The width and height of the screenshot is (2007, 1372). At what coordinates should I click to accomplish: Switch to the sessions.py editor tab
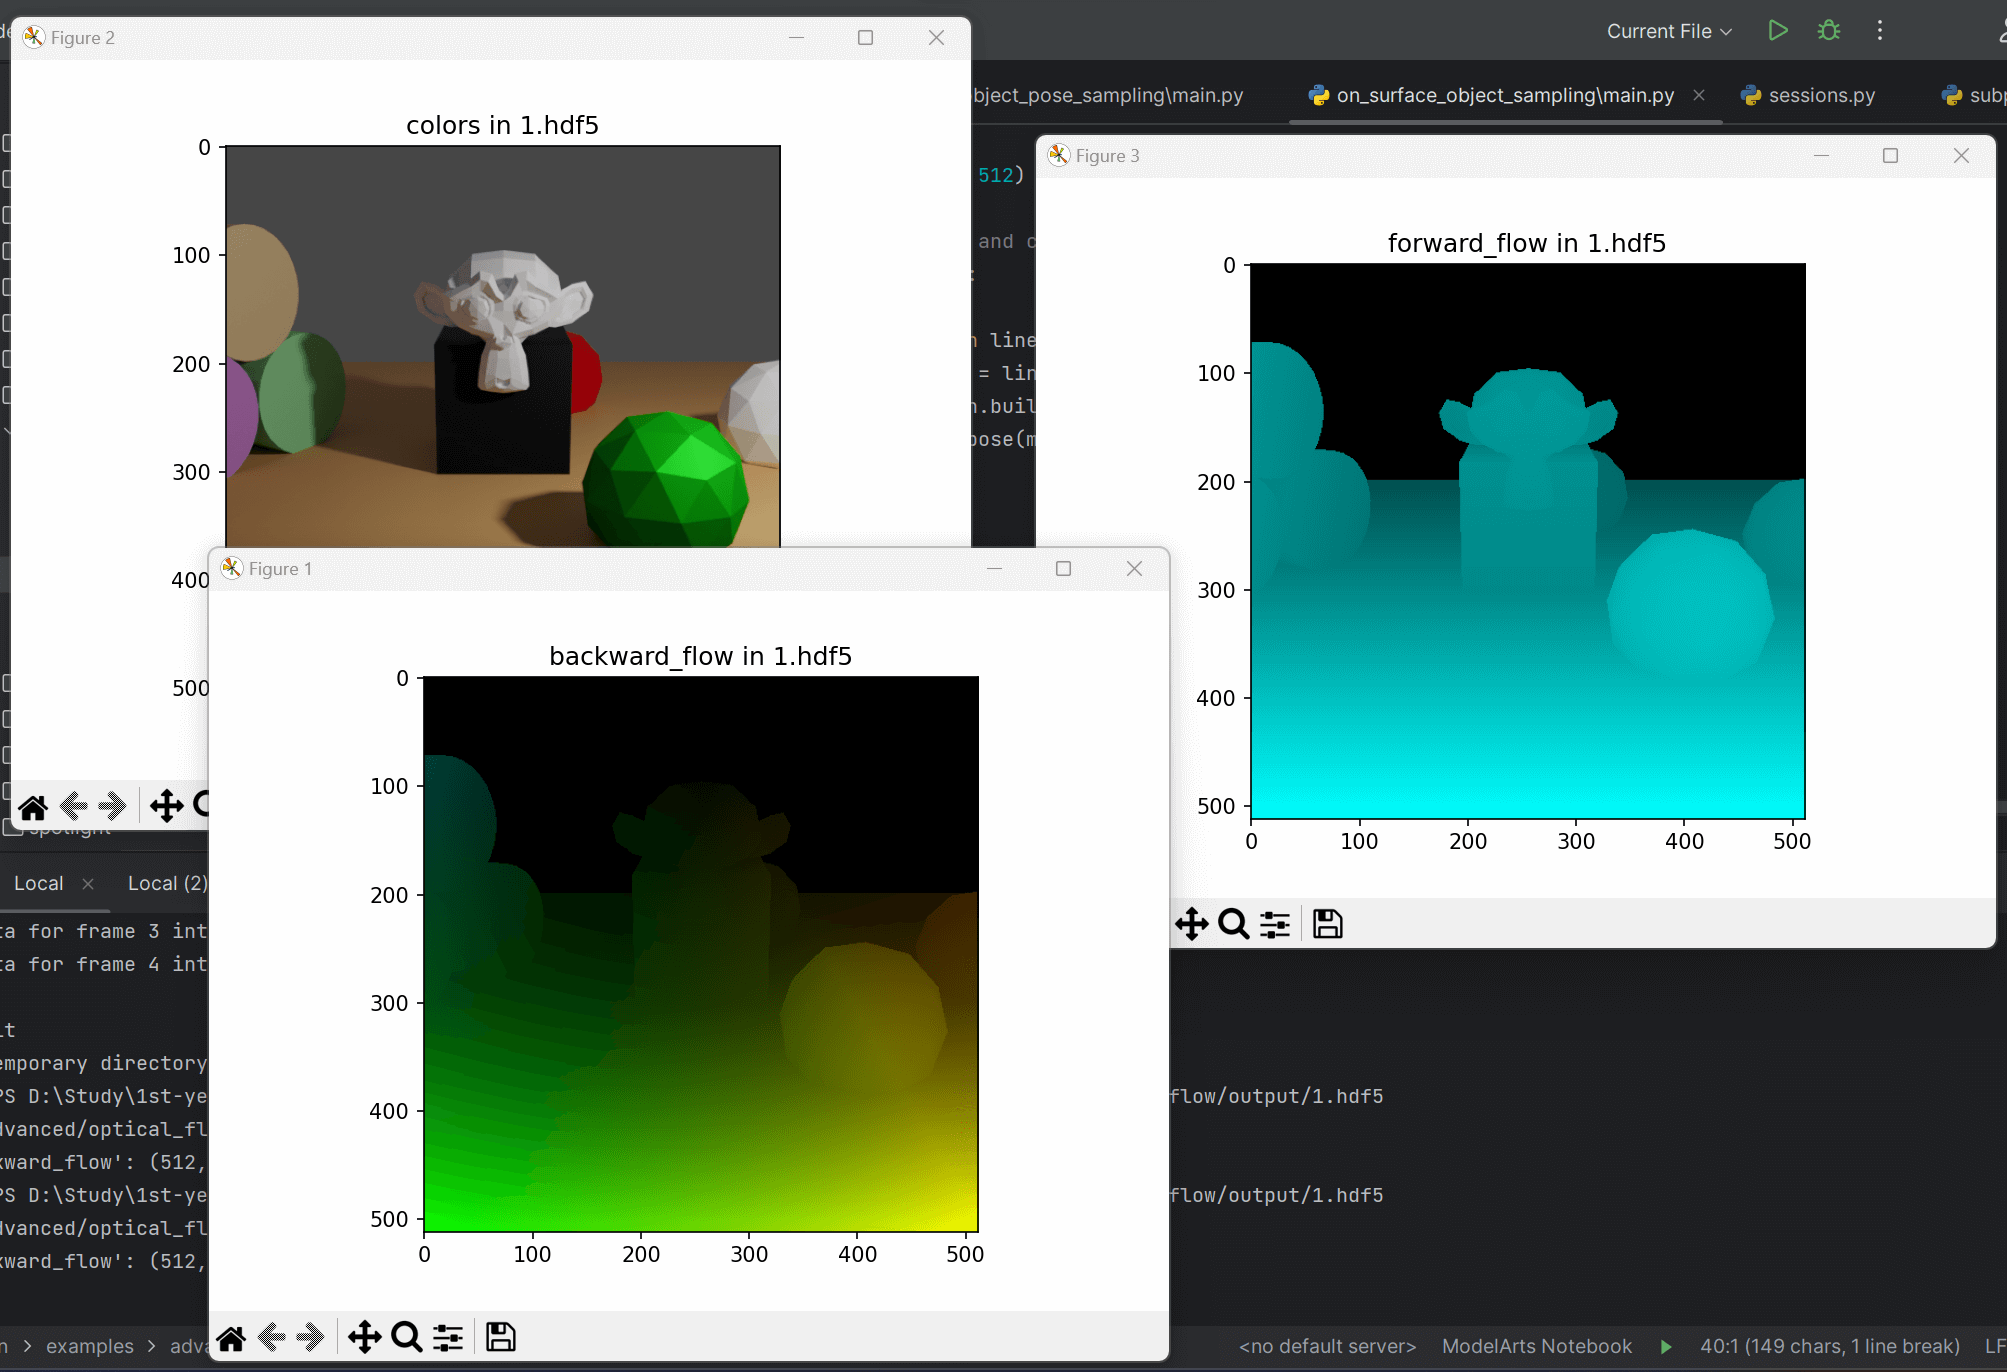1809,95
